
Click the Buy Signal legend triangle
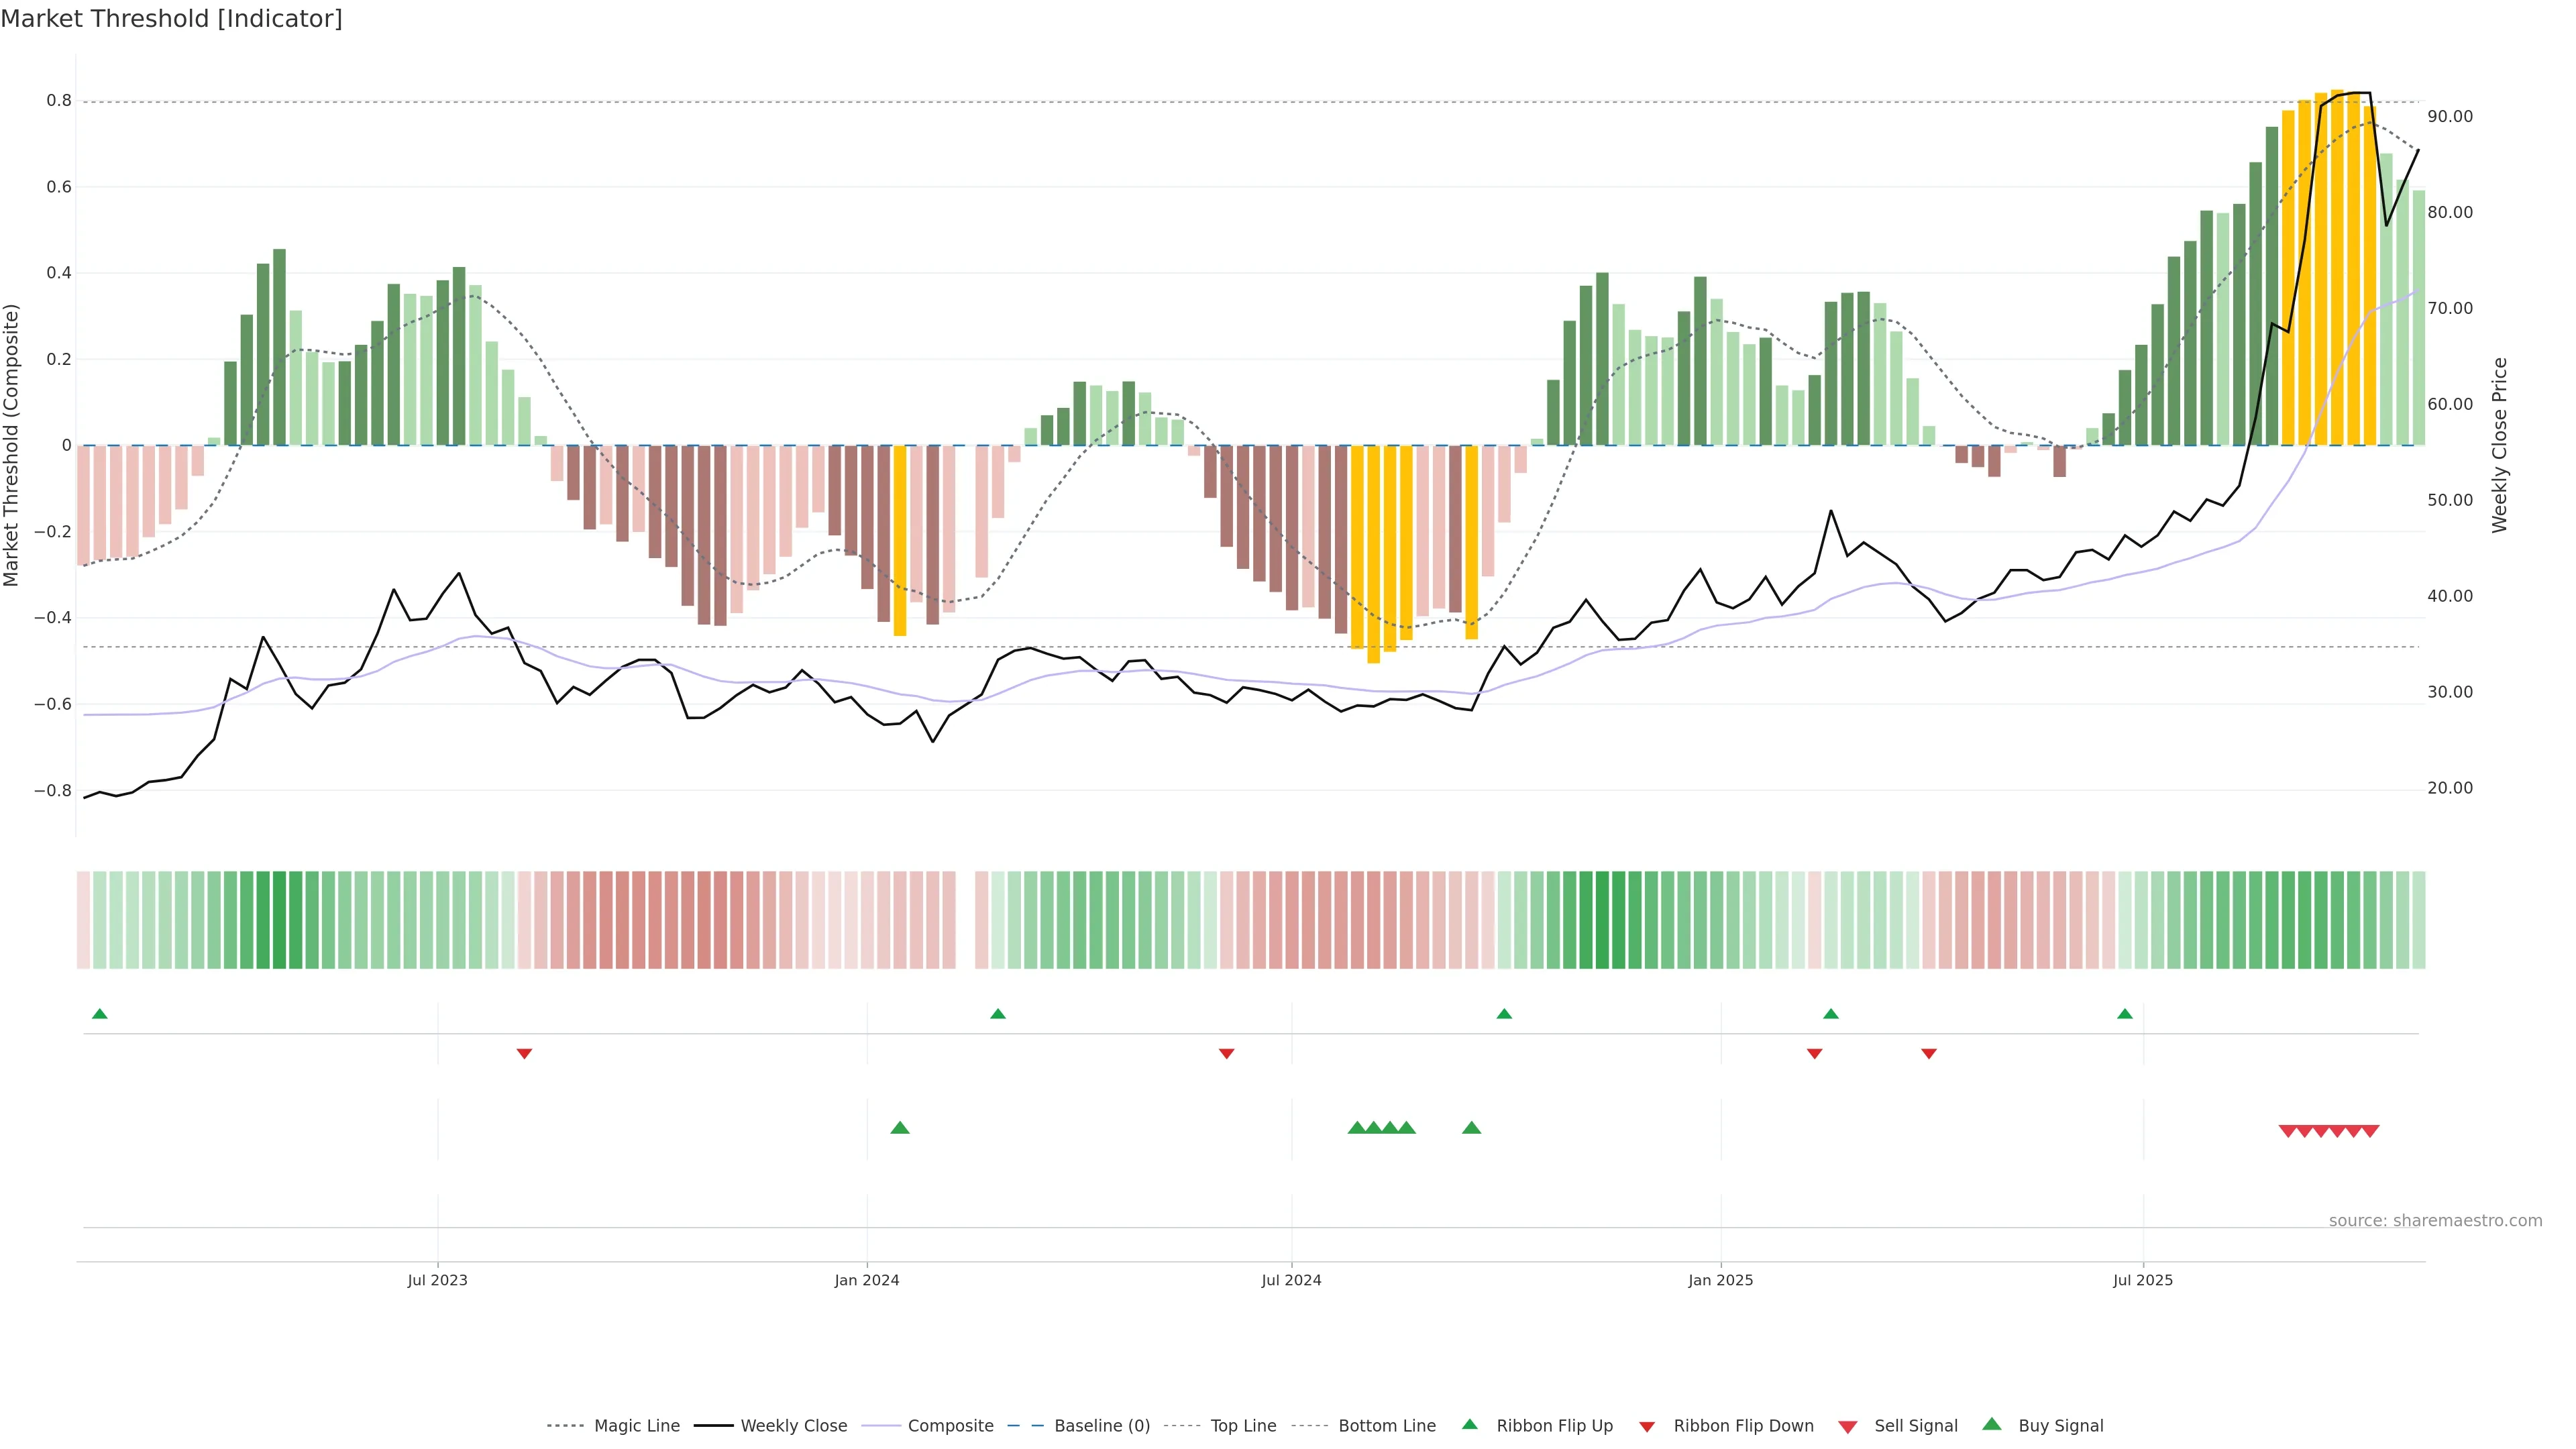click(1992, 1424)
